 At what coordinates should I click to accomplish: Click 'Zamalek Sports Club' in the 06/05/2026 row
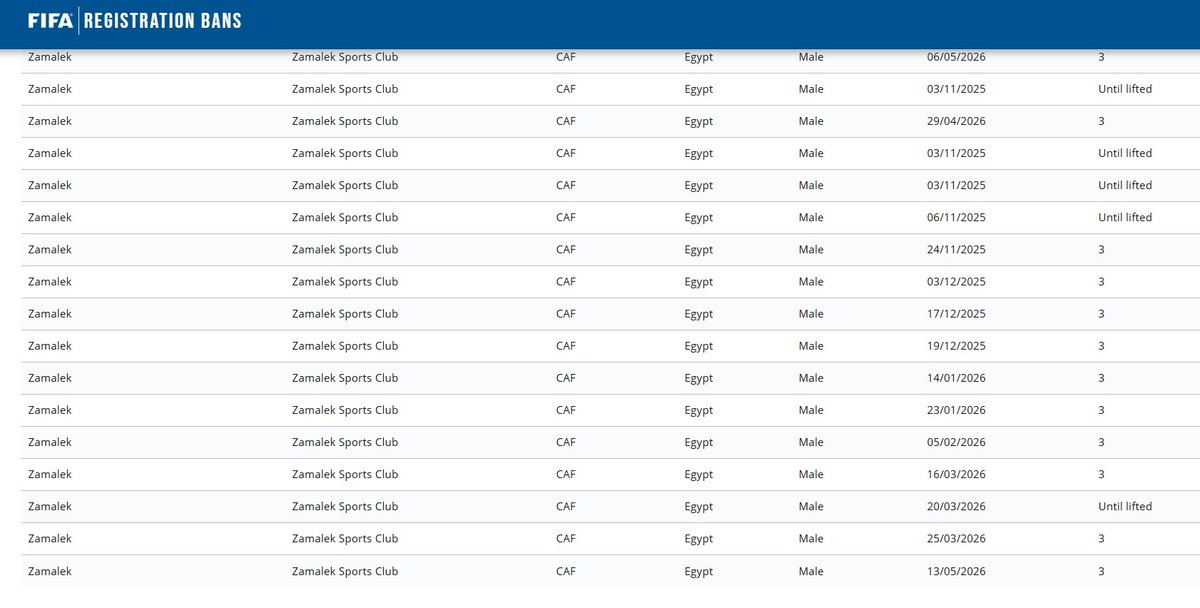[x=345, y=57]
